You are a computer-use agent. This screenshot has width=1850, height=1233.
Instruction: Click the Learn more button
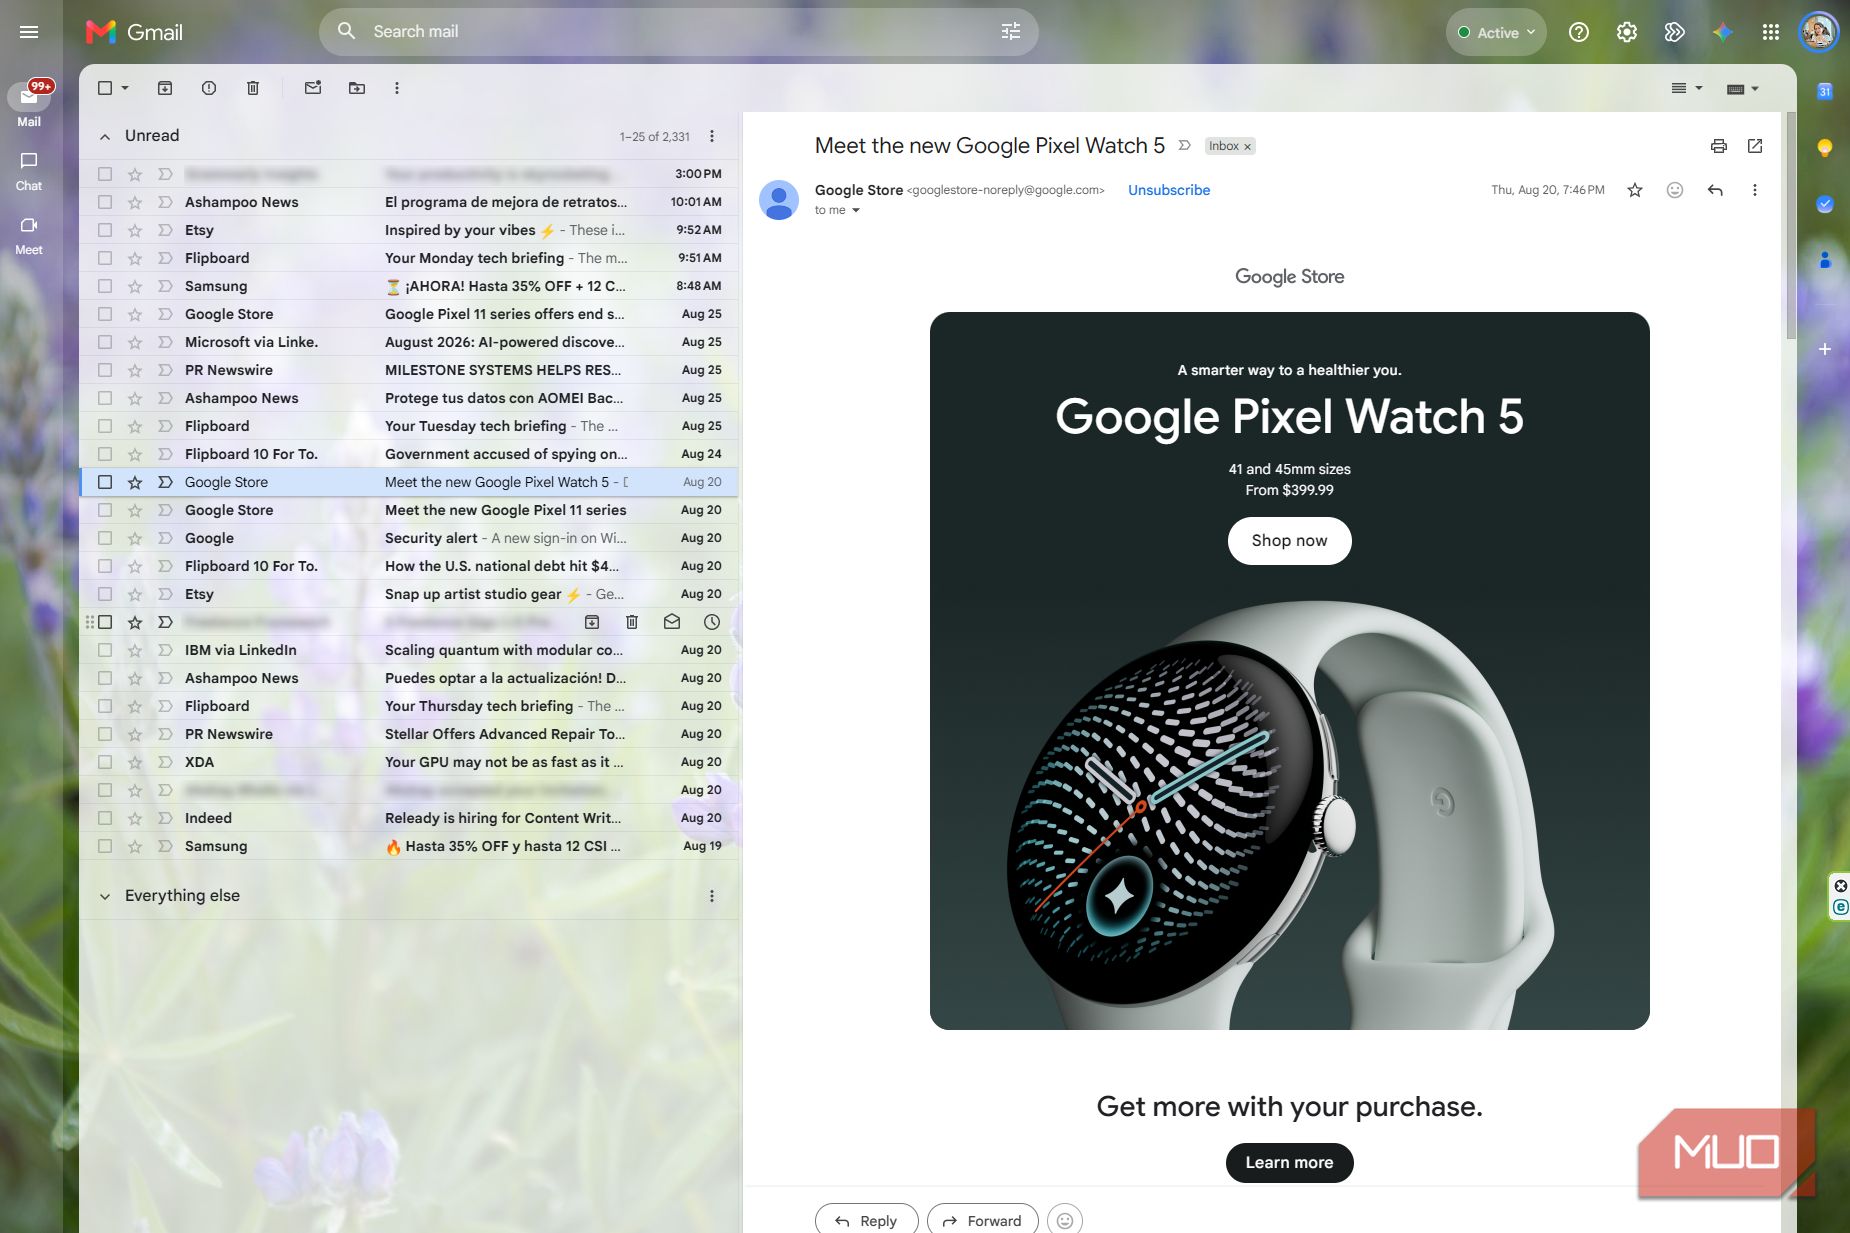1289,1163
